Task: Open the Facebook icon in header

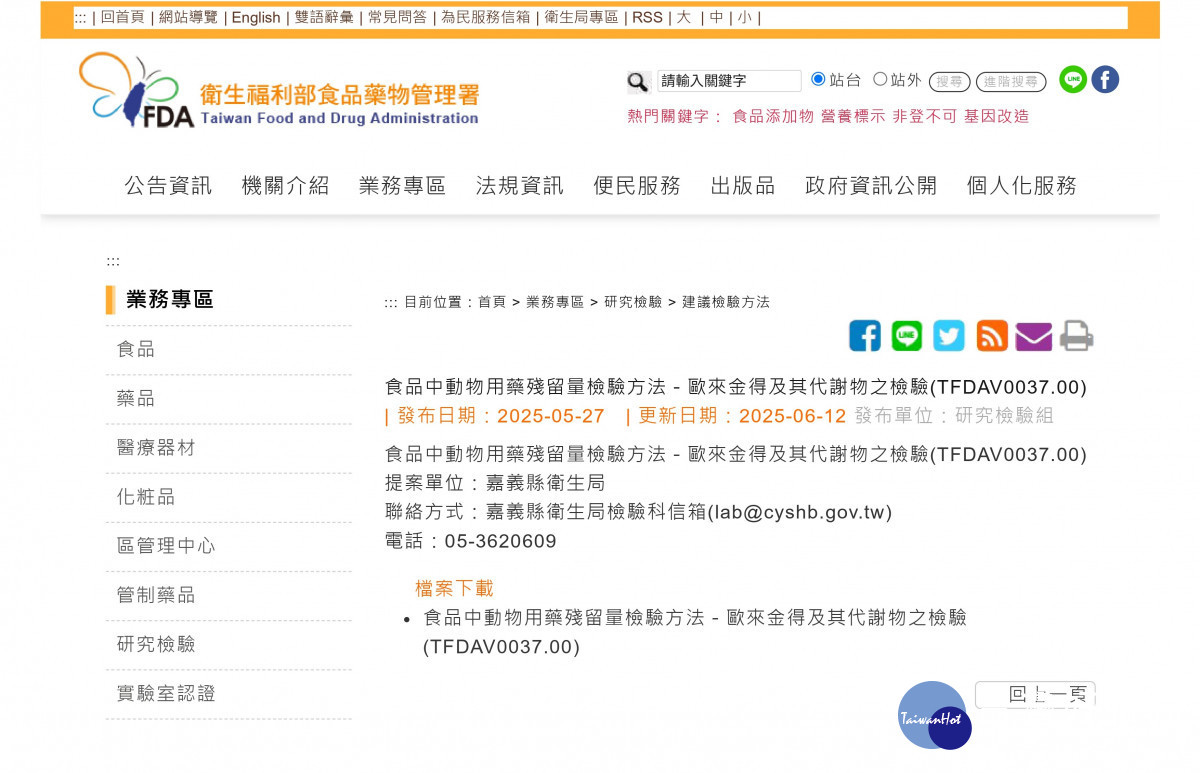Action: [x=1105, y=80]
